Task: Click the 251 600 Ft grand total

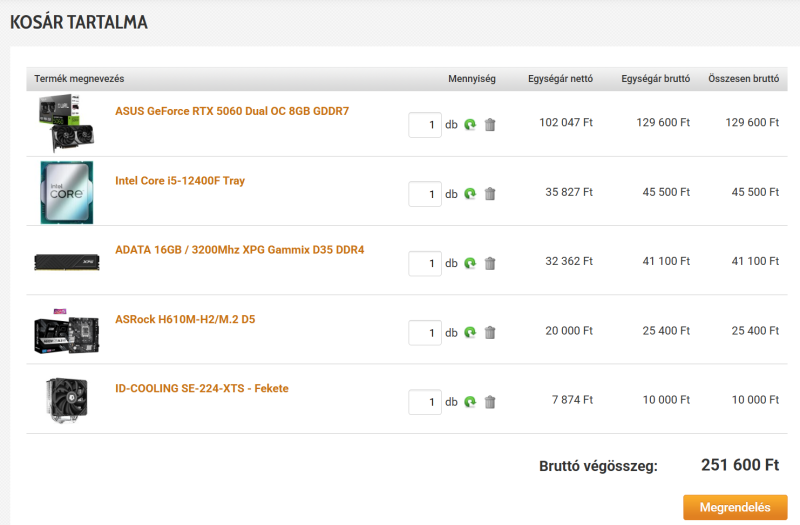Action: tap(740, 465)
